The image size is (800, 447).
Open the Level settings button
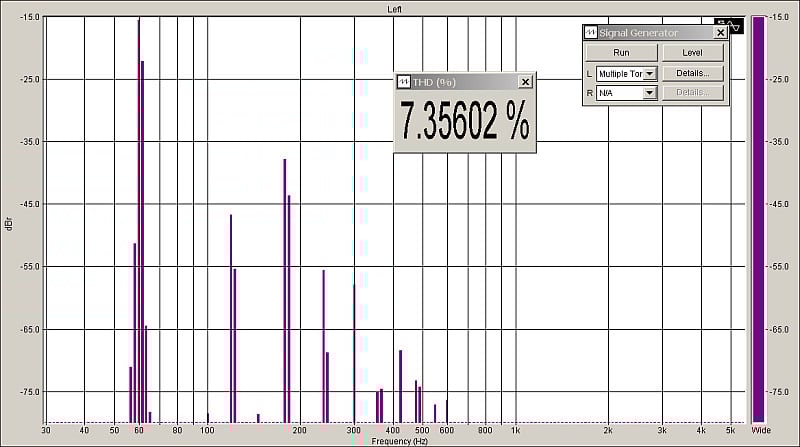pos(692,53)
